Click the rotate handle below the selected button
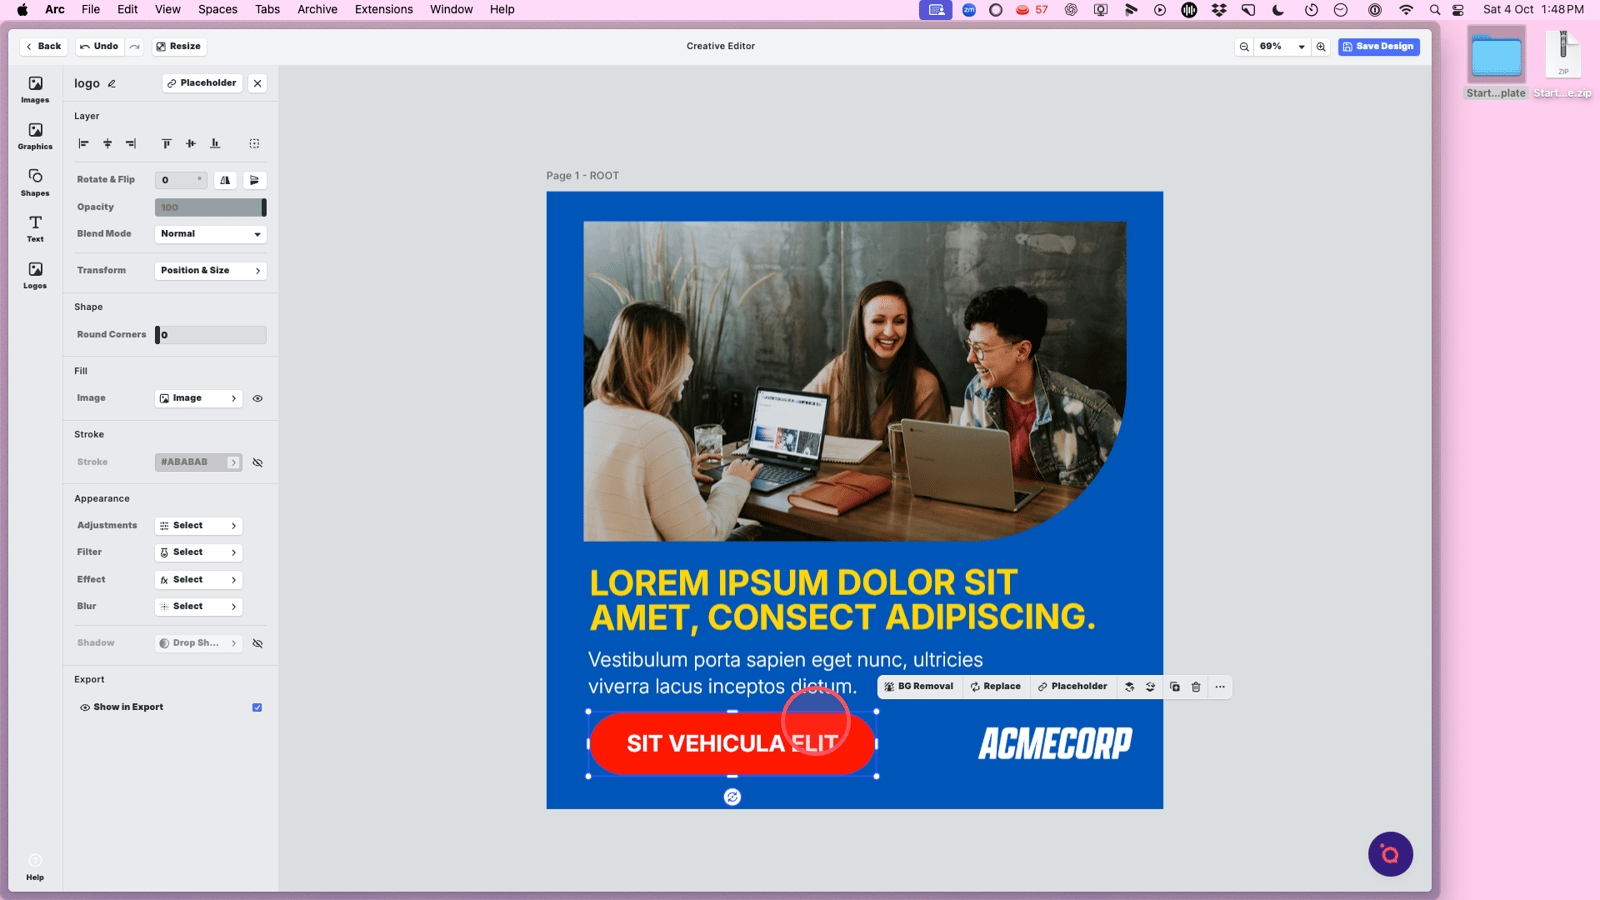 click(733, 797)
